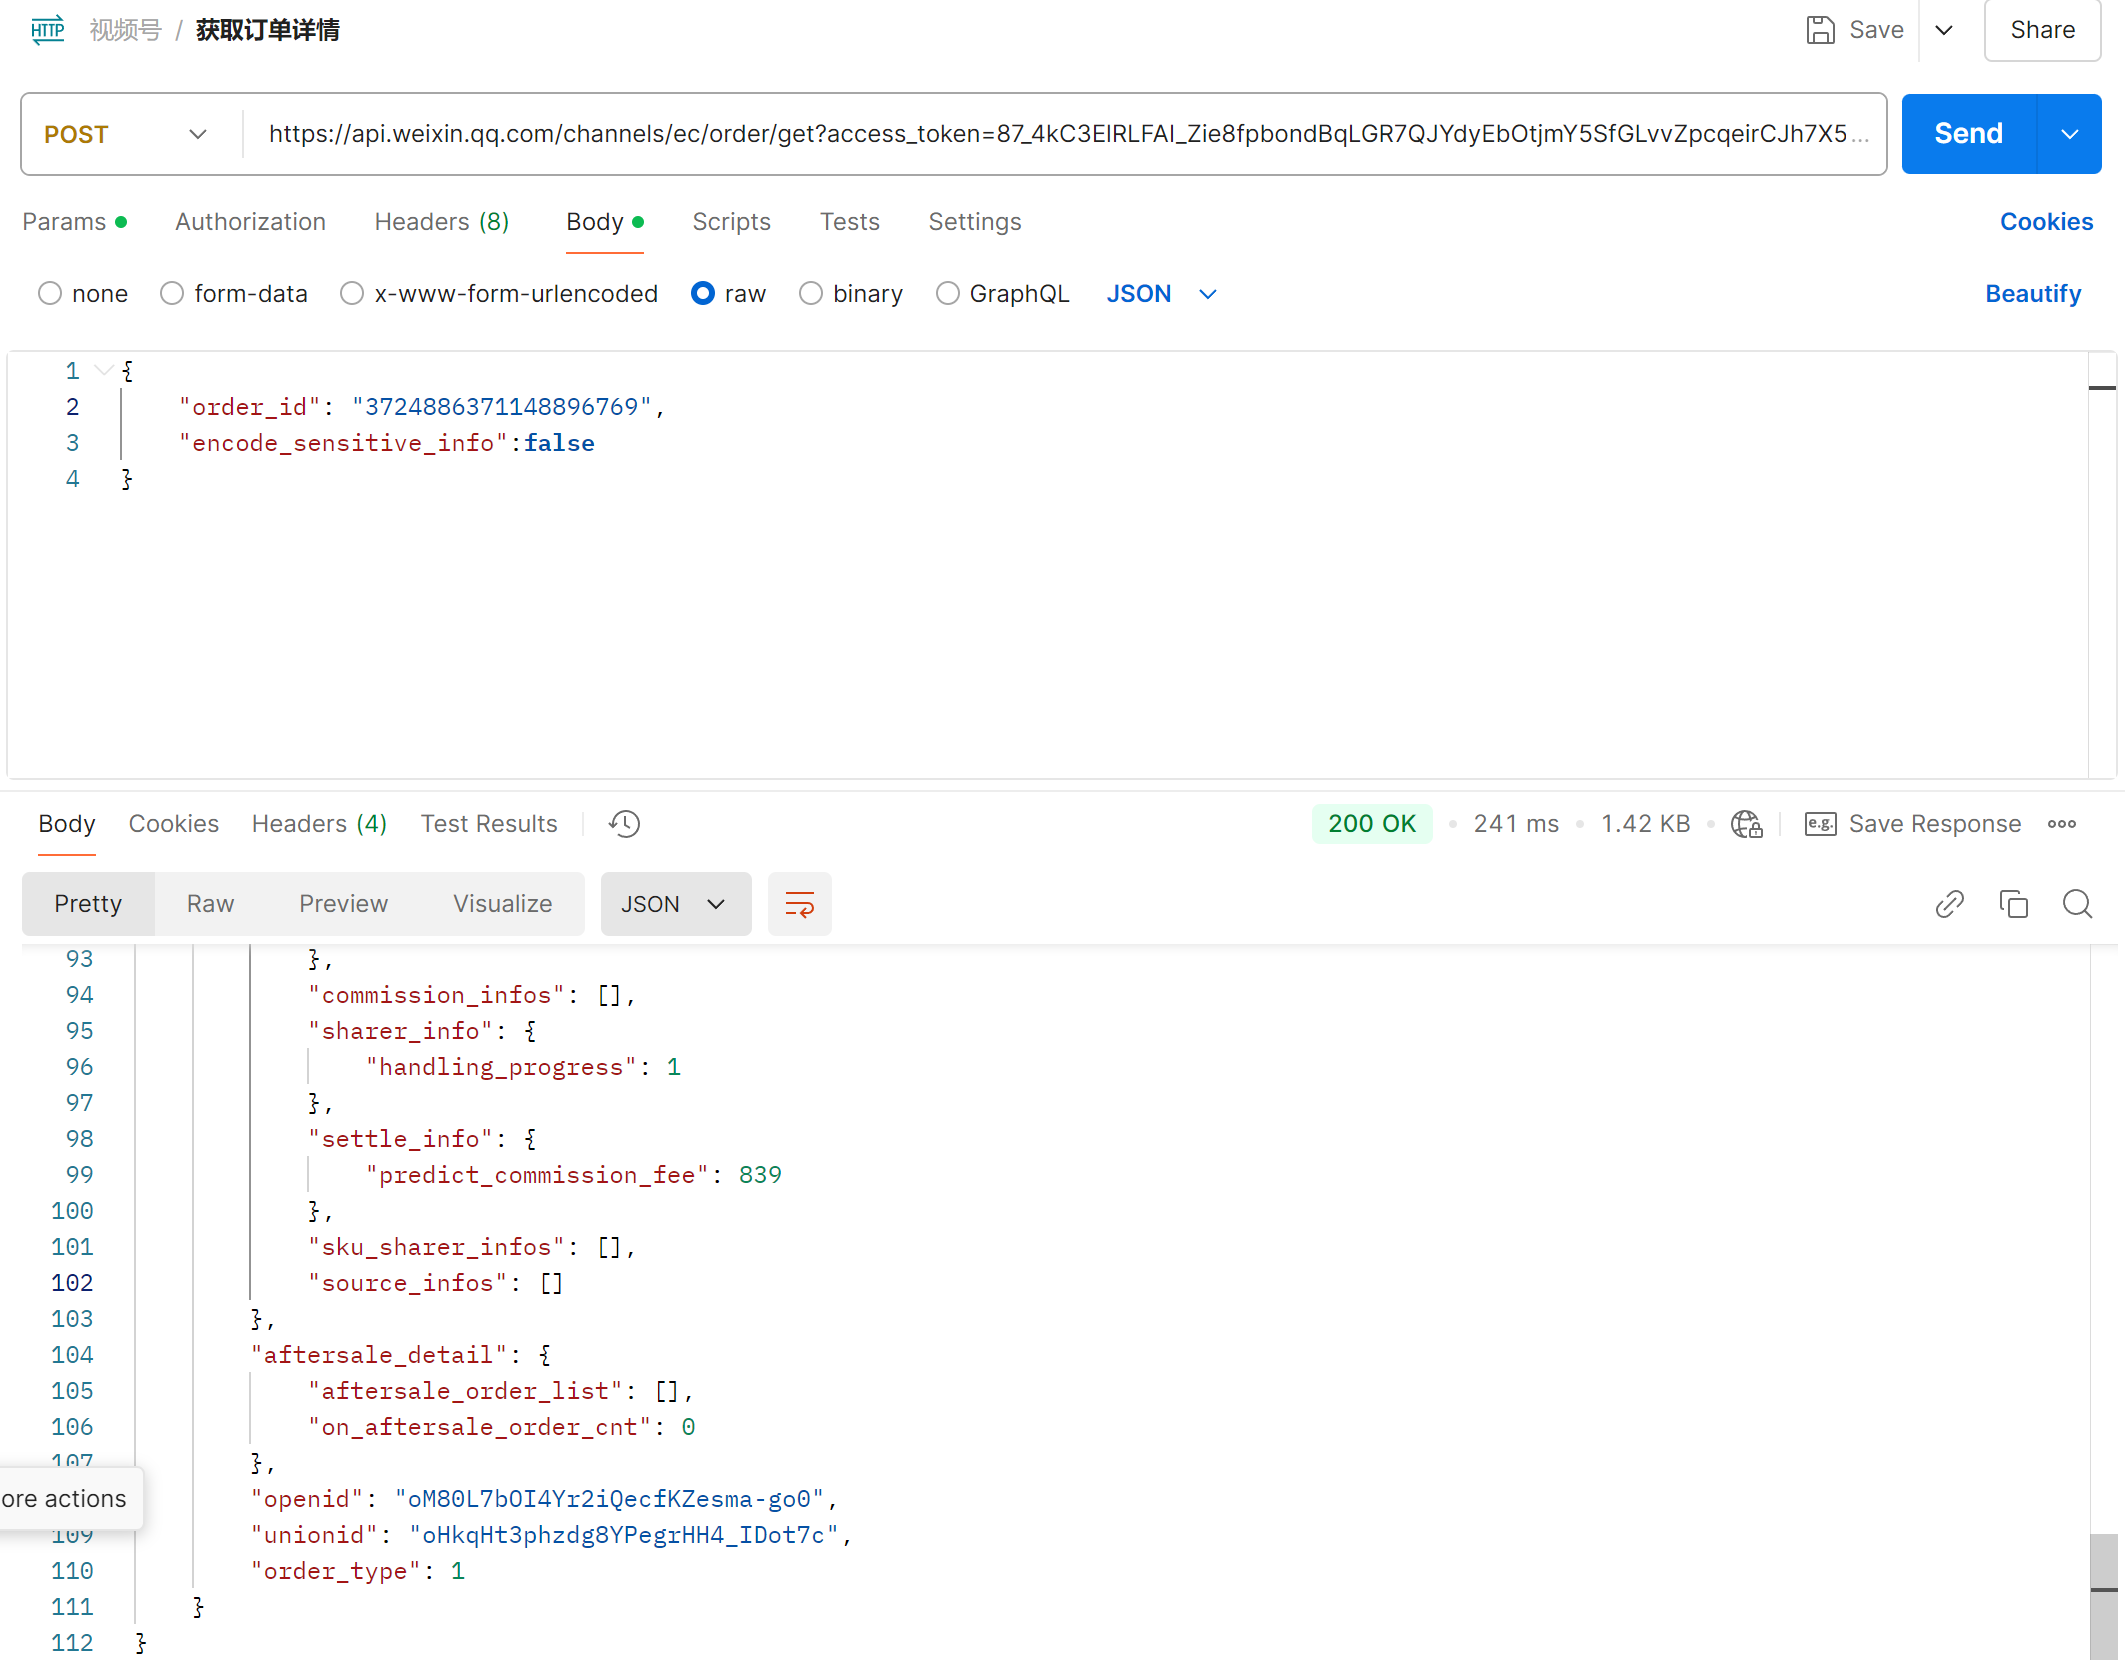Select the GraphQL radio button
Viewport: 2125px width, 1668px height.
coord(947,294)
